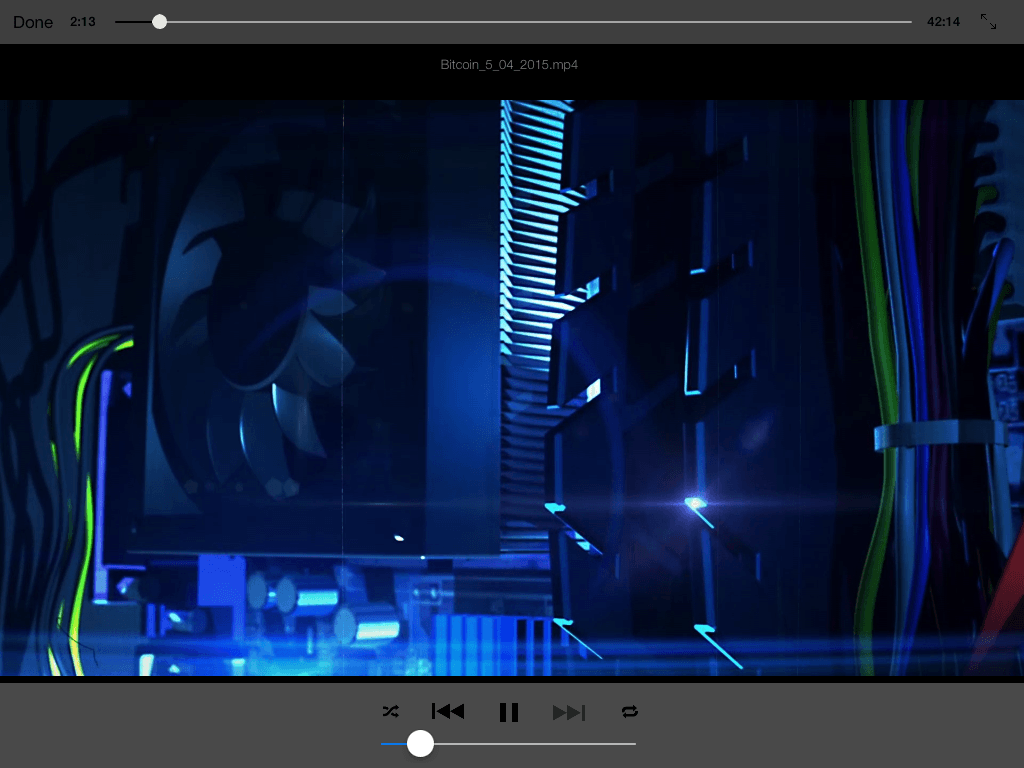1024x768 pixels.
Task: Pause the playing video
Action: pyautogui.click(x=509, y=712)
